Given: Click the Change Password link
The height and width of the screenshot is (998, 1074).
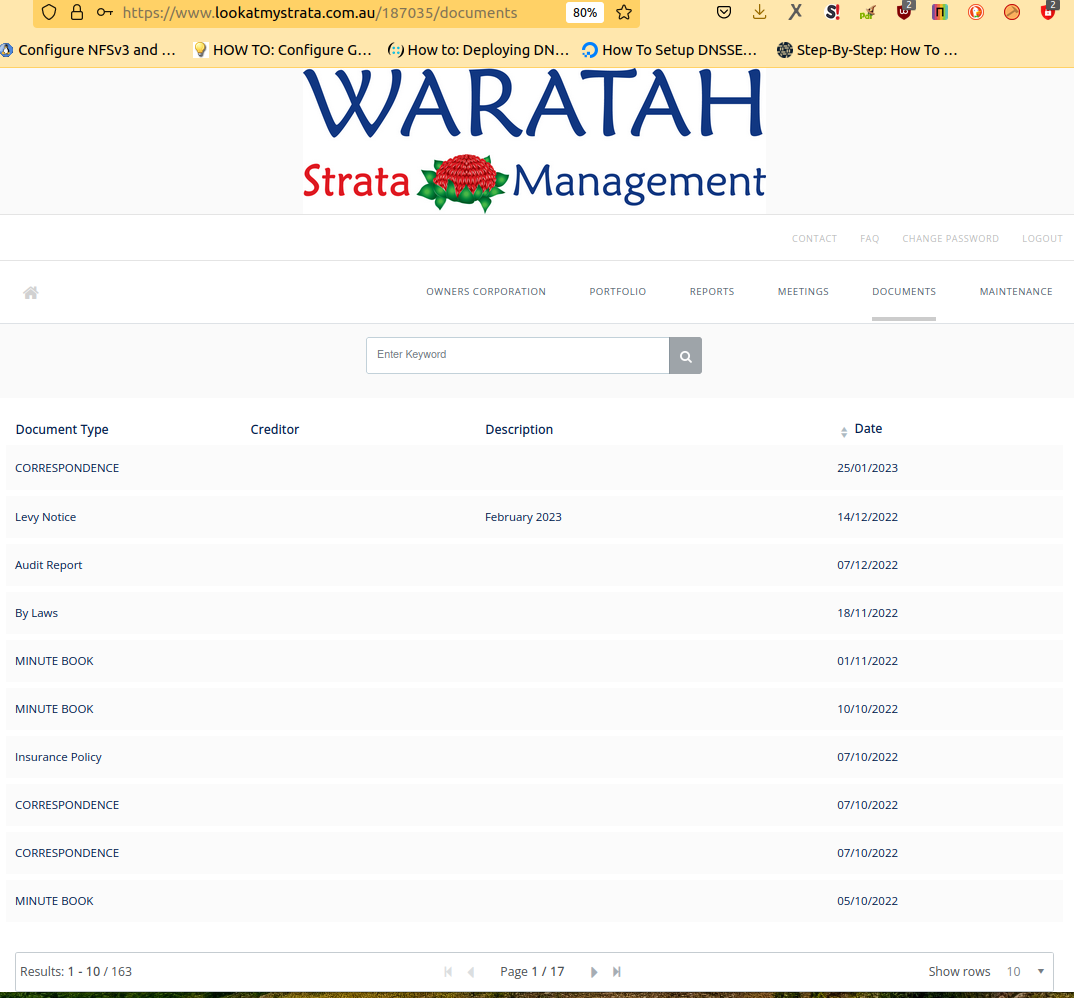Looking at the screenshot, I should 950,238.
